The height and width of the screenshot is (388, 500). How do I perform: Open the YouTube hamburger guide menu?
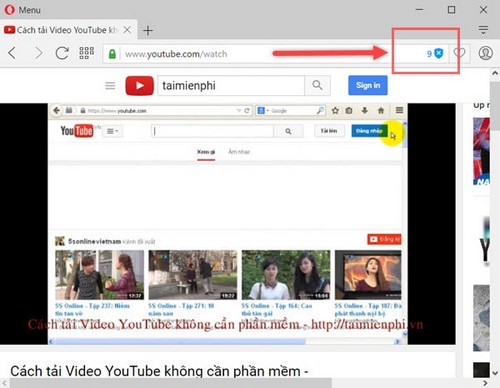point(110,86)
